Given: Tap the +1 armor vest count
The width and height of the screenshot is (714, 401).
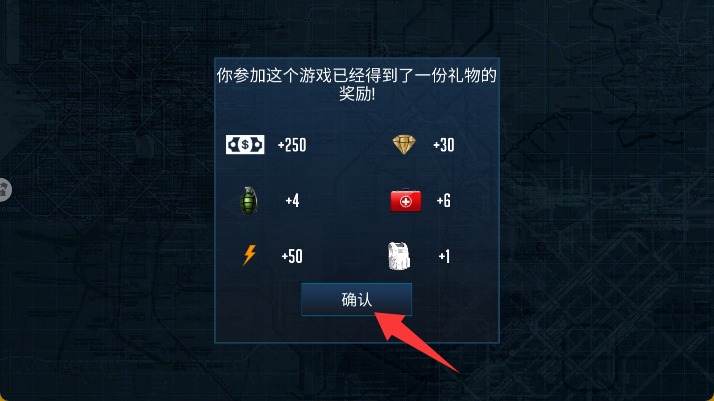Looking at the screenshot, I should click(x=444, y=256).
